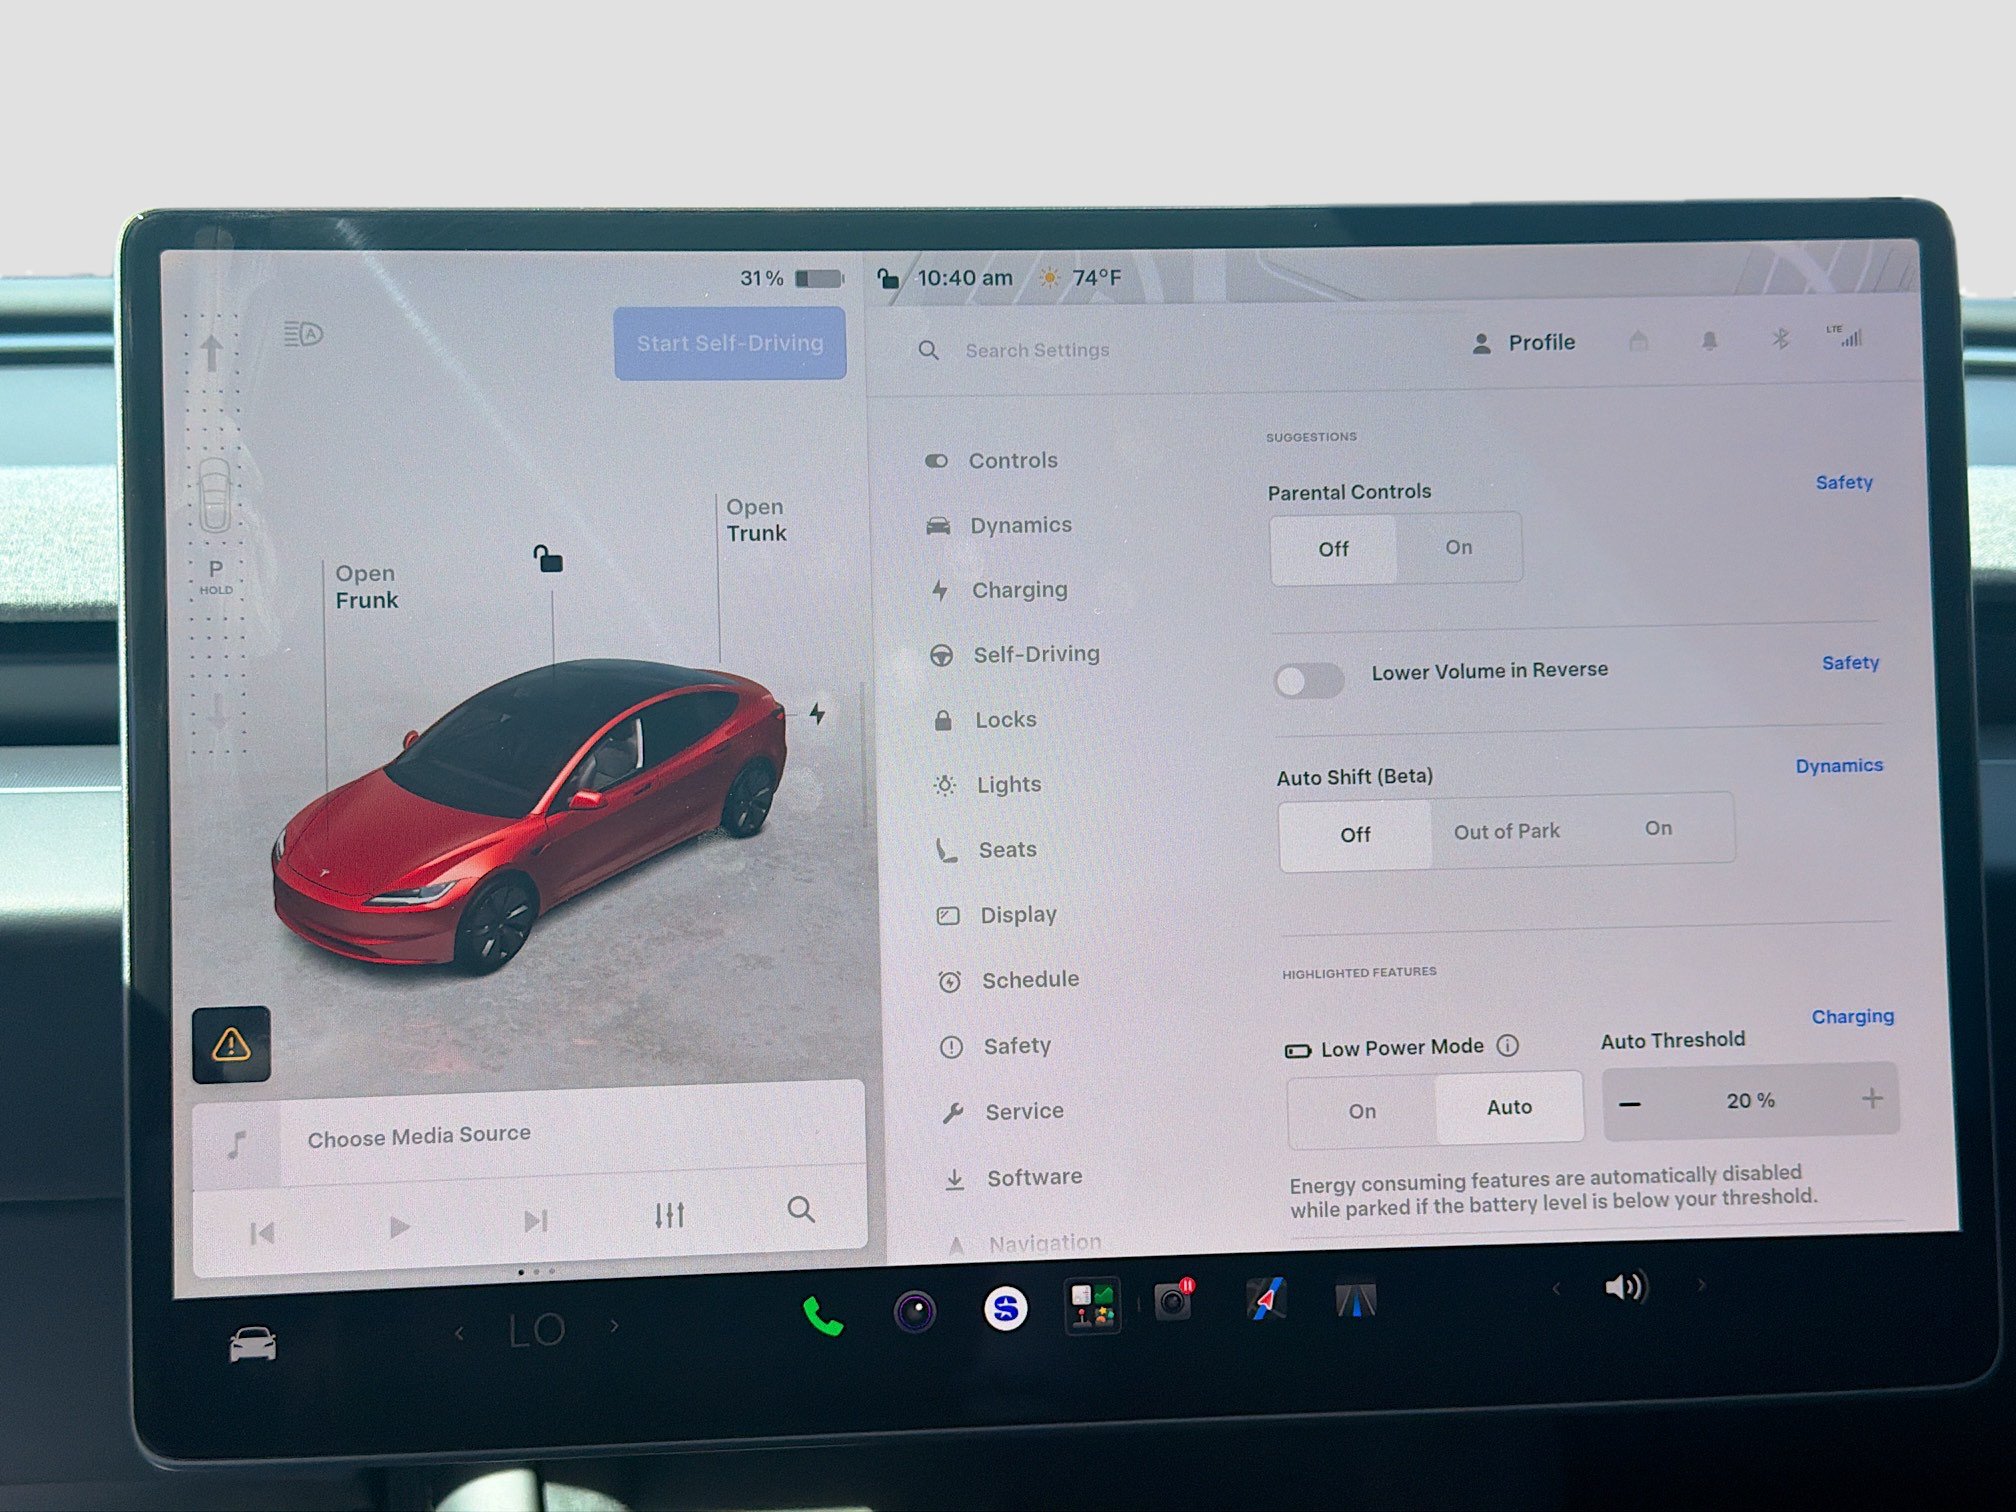Tap the unlock padlock above the car
This screenshot has height=1512, width=2016.
click(x=548, y=558)
